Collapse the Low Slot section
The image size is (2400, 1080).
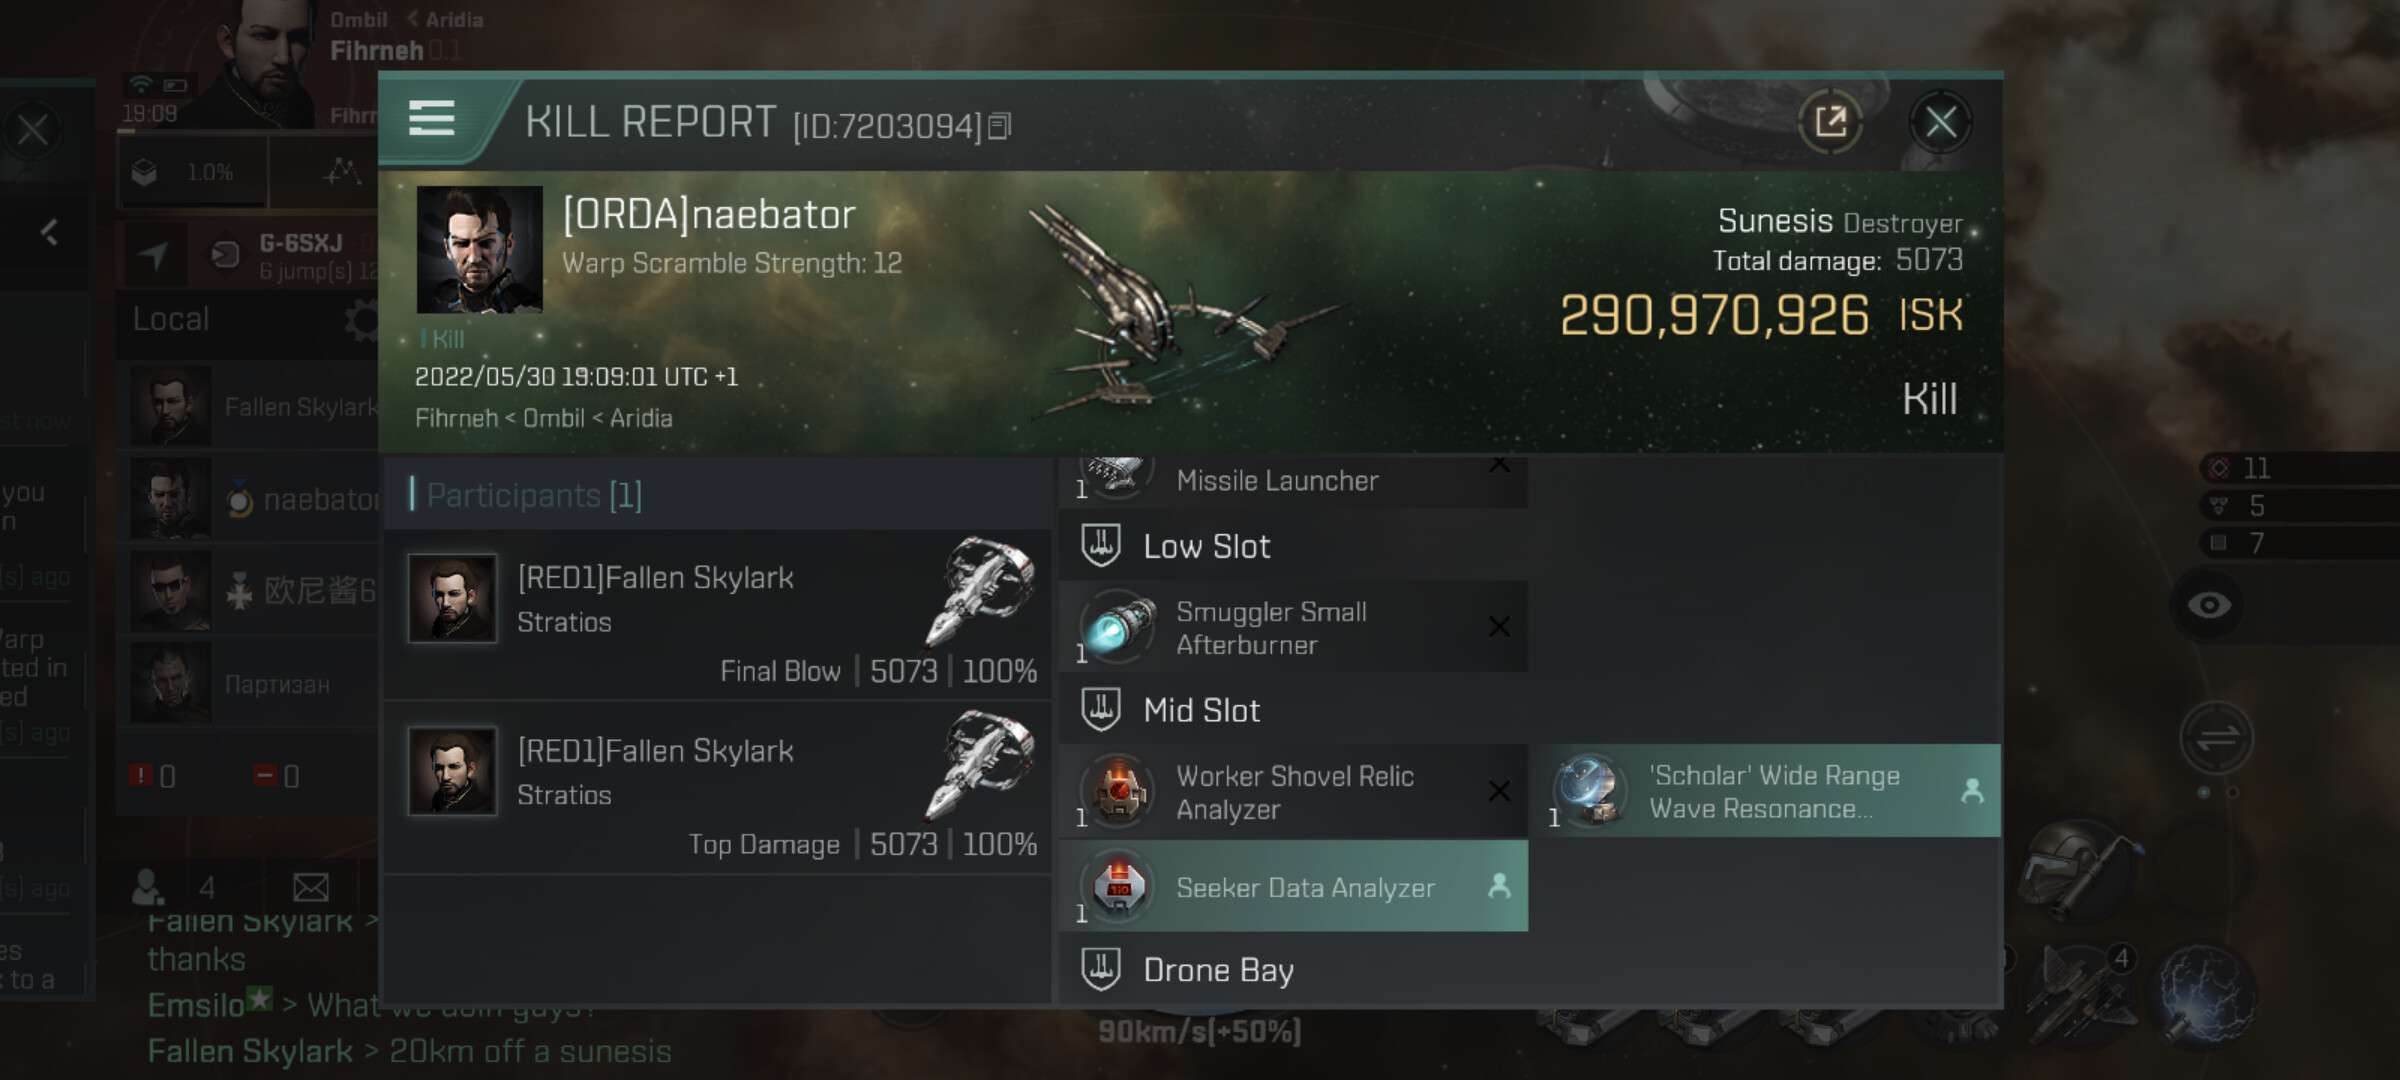pyautogui.click(x=1293, y=546)
